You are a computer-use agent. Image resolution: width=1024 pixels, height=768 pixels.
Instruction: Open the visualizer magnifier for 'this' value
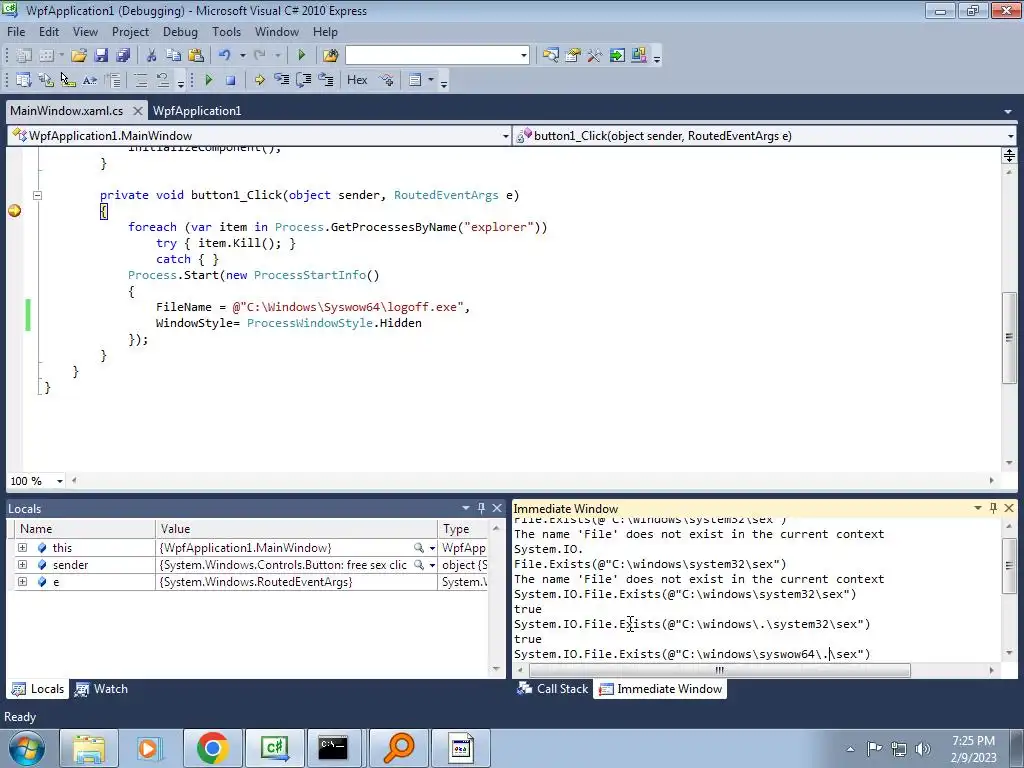pyautogui.click(x=419, y=548)
